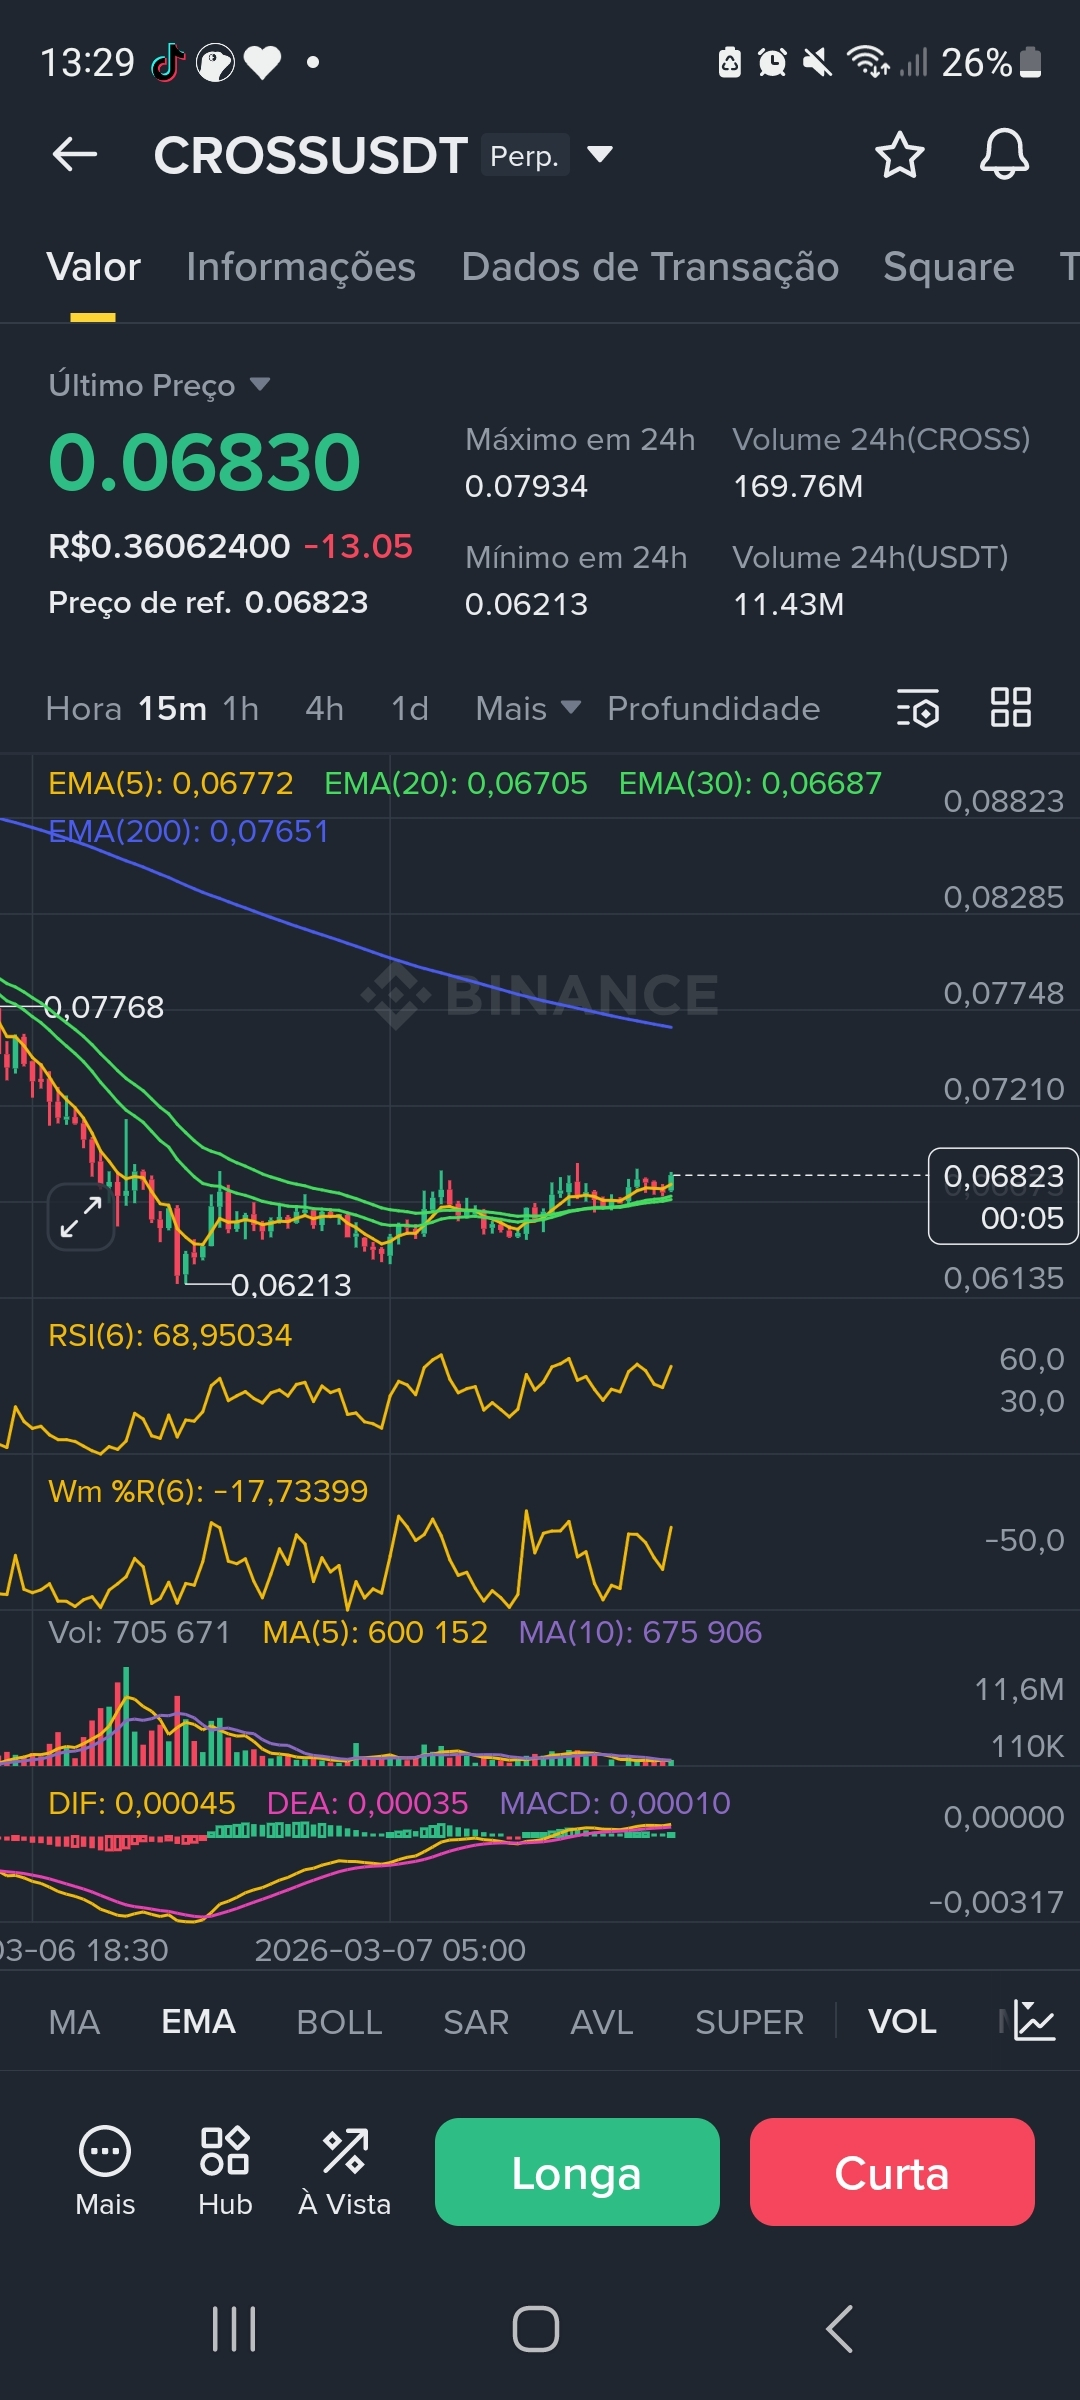
Task: Select the 15m timeframe
Action: pos(172,708)
